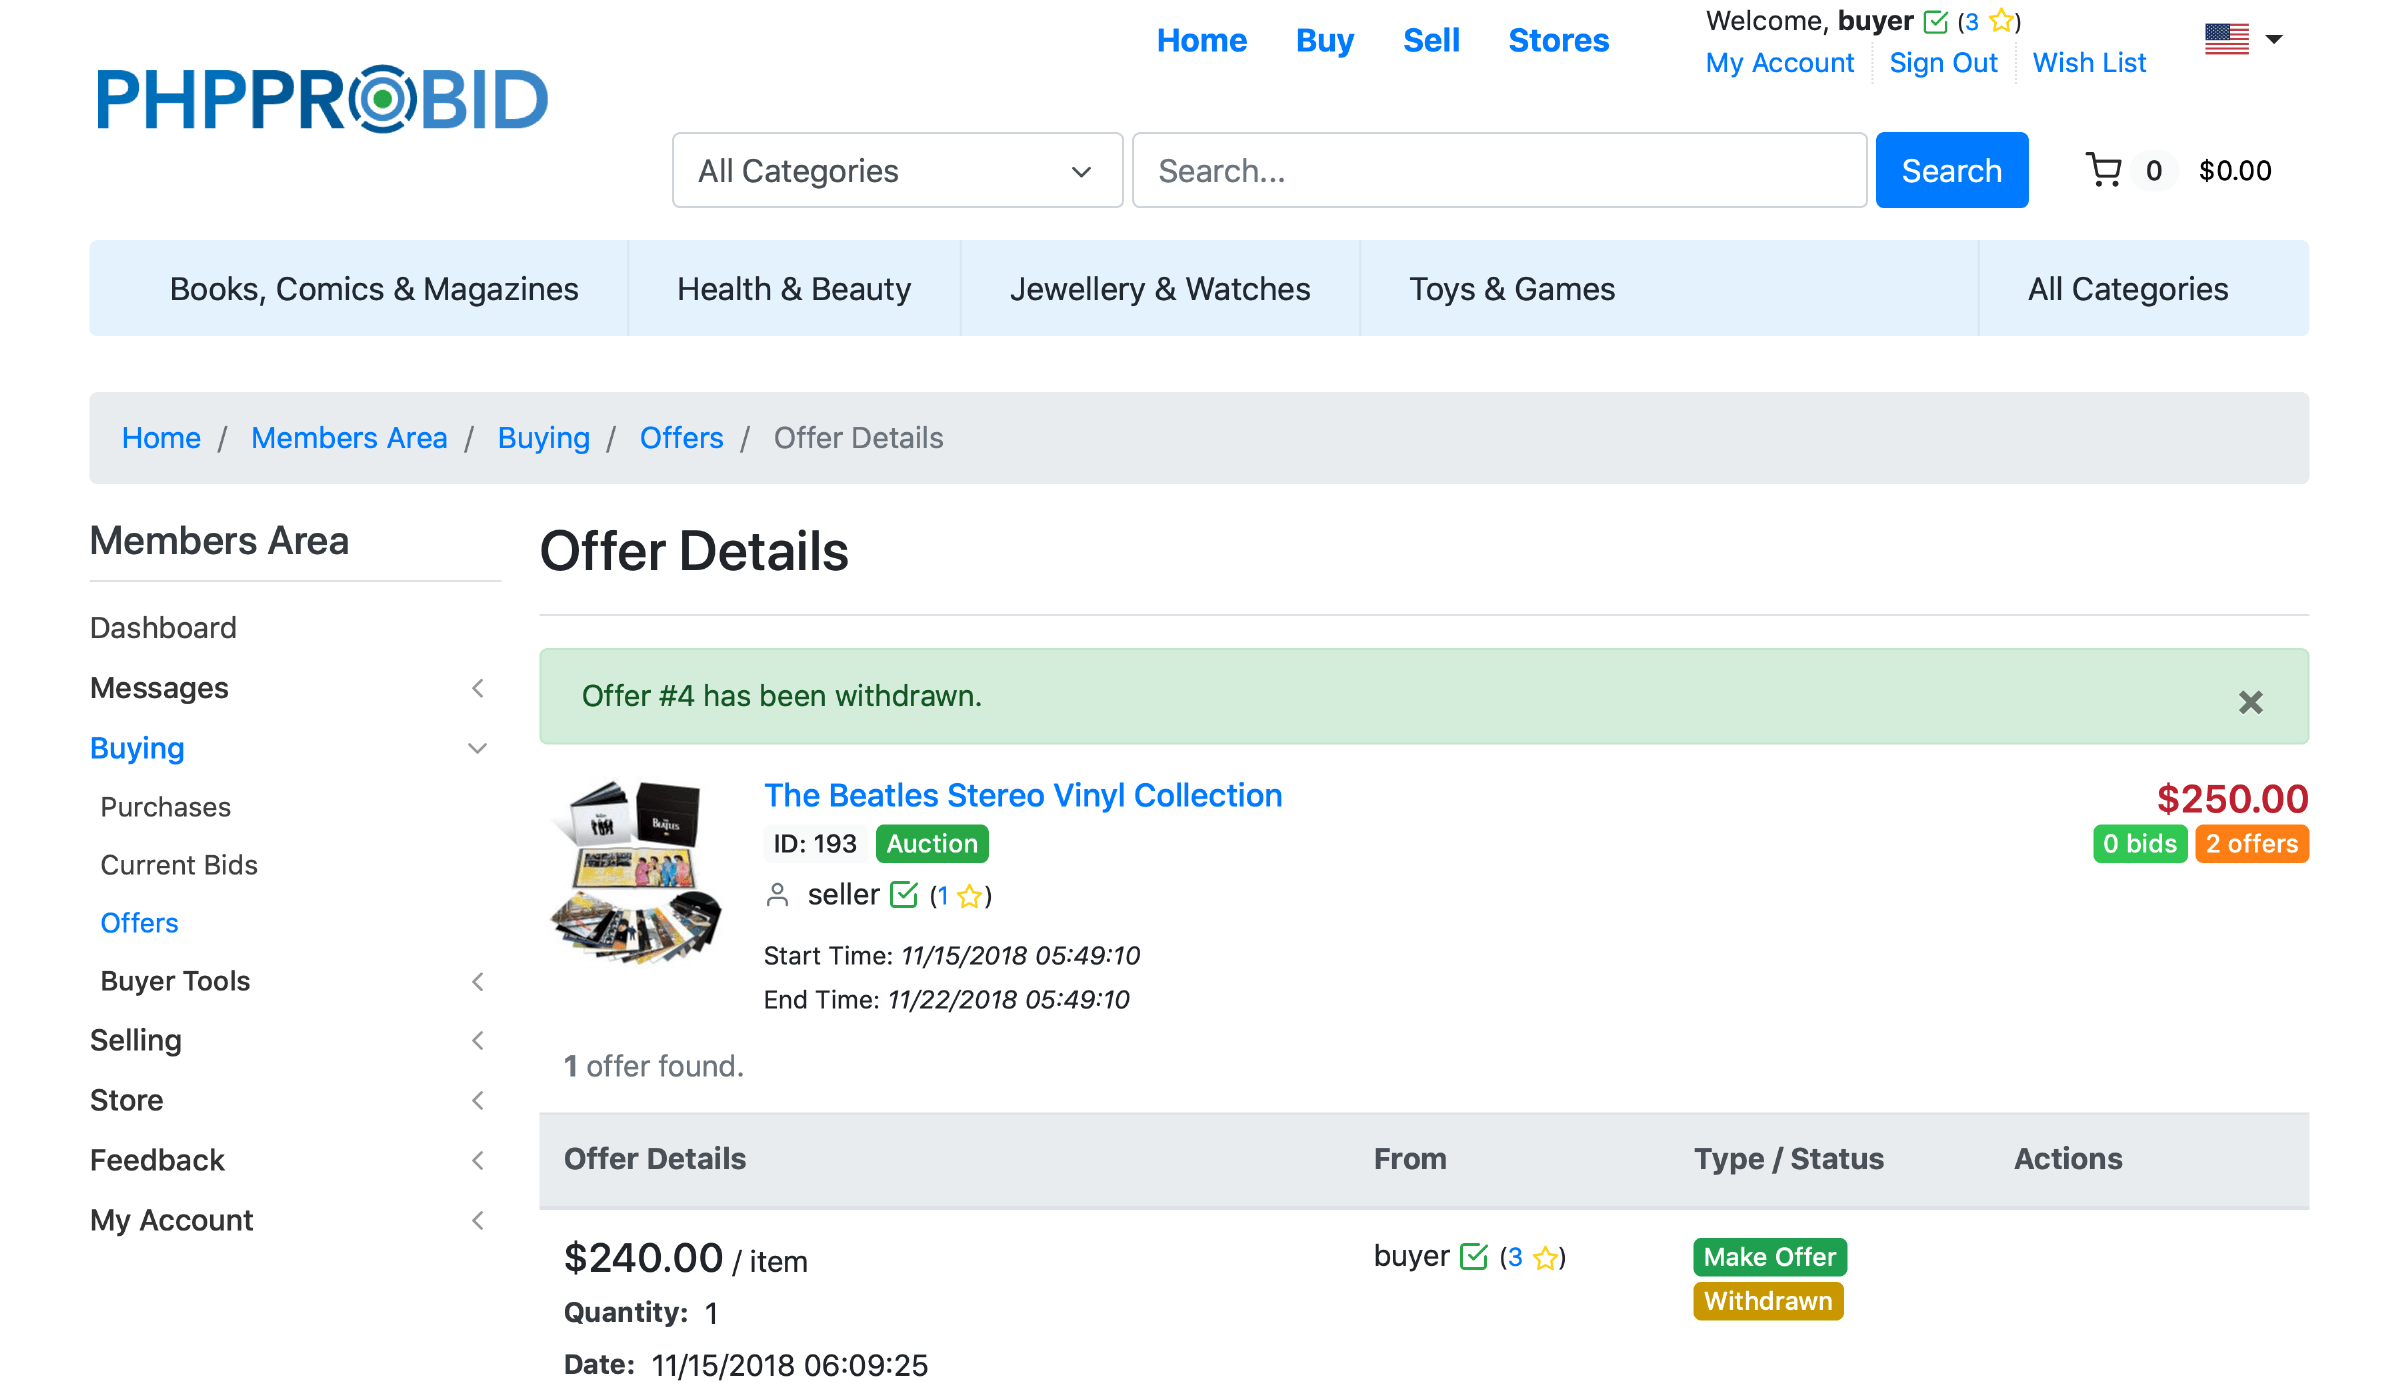This screenshot has height=1392, width=2400.
Task: Click the blue Search button
Action: coord(1951,171)
